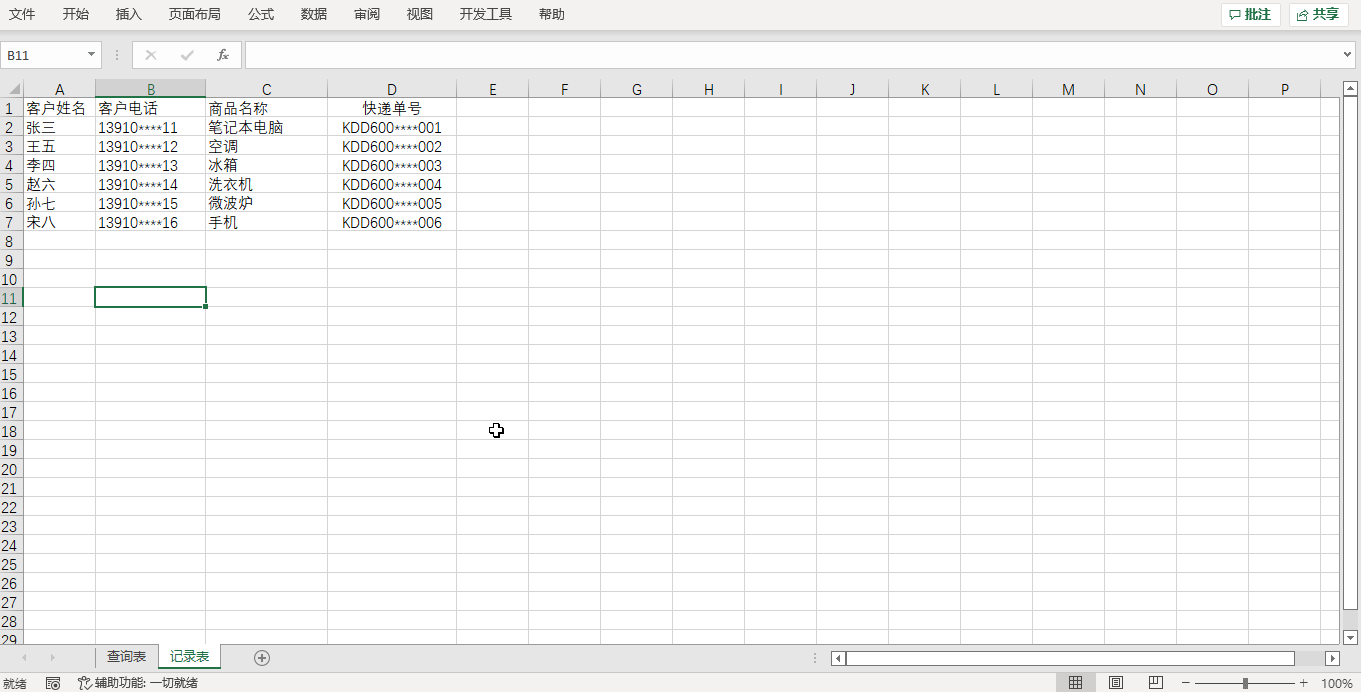The width and height of the screenshot is (1361, 692).
Task: Switch to Page Break Preview icon
Action: [1155, 683]
